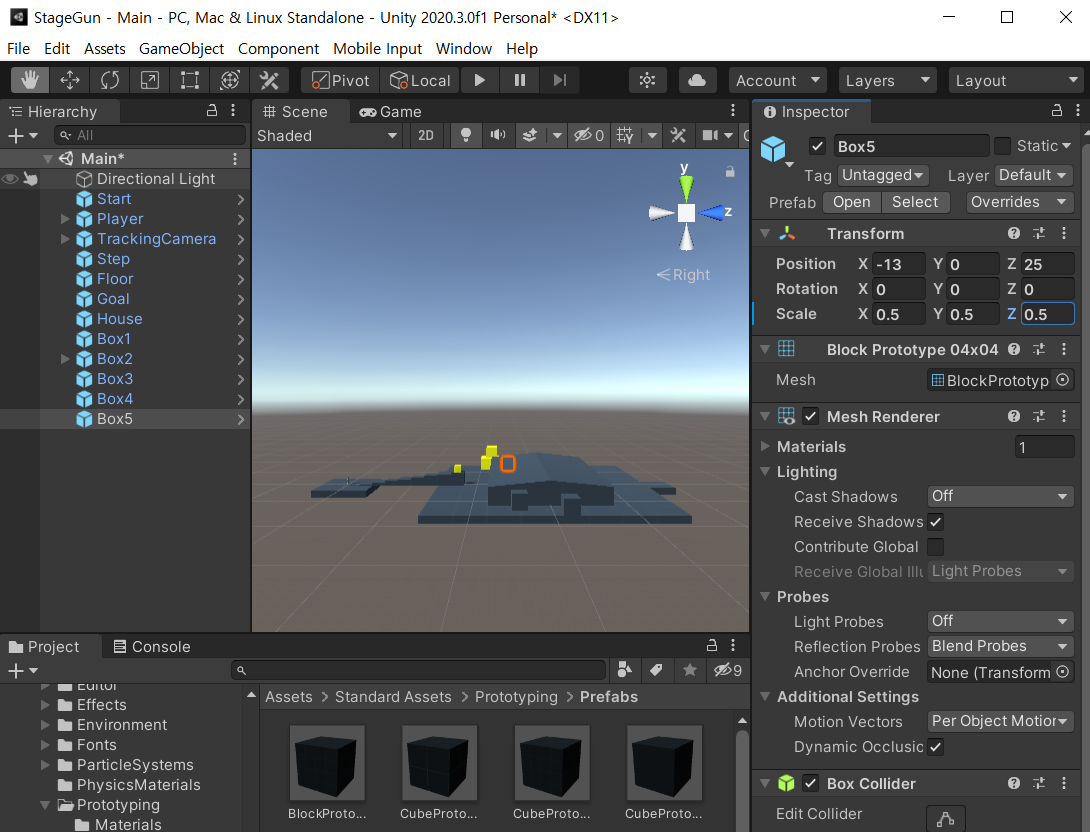
Task: Open the Tag dropdown
Action: (882, 175)
